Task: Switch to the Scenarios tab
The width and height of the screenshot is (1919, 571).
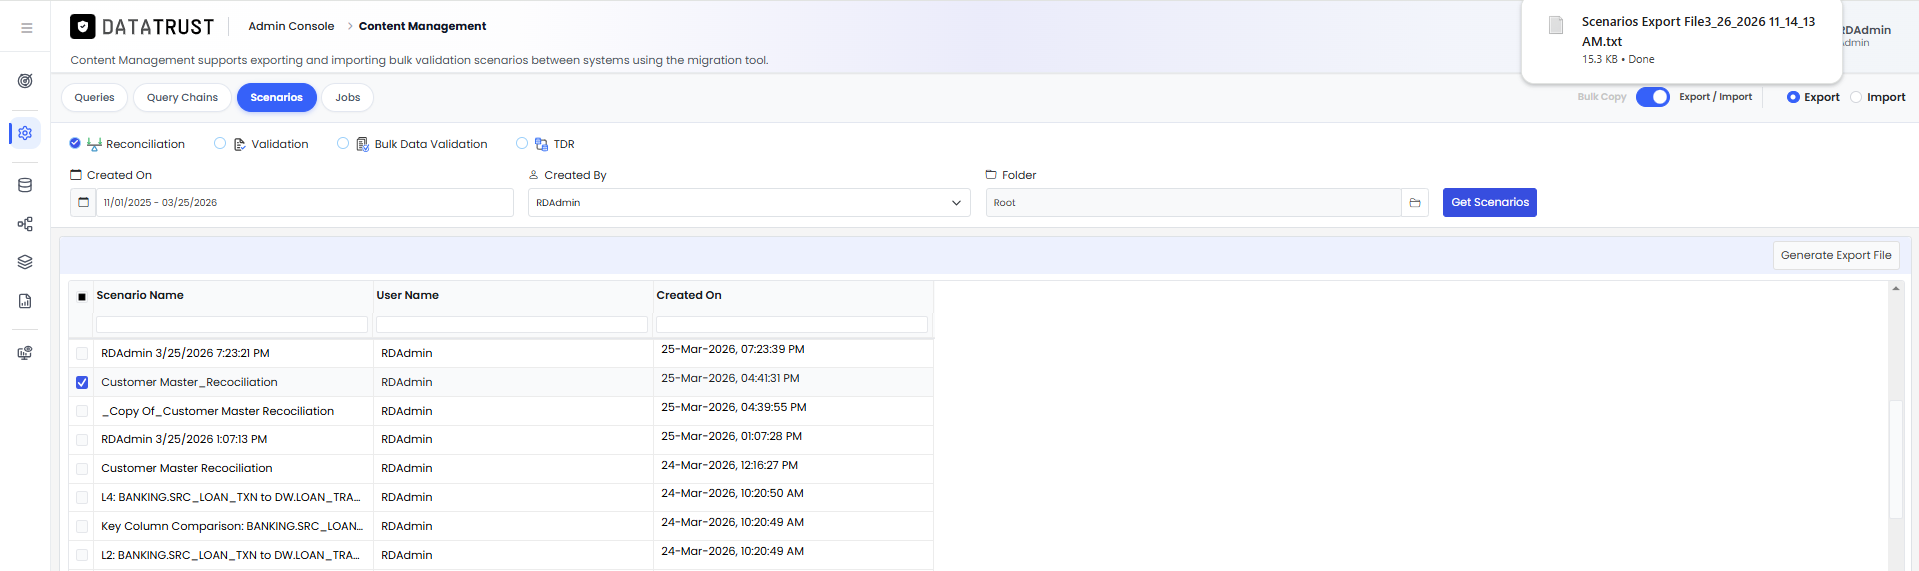Action: [276, 97]
